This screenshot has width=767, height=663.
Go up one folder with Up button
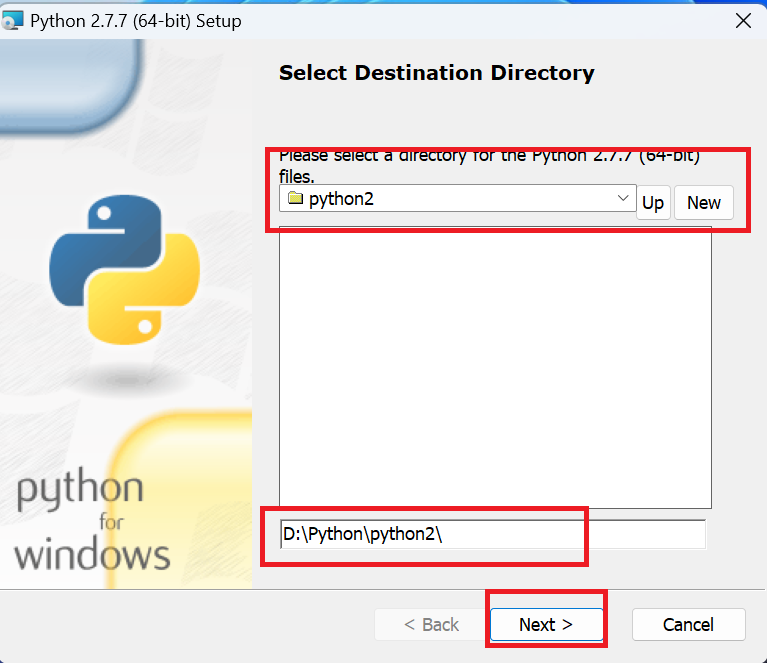point(653,203)
